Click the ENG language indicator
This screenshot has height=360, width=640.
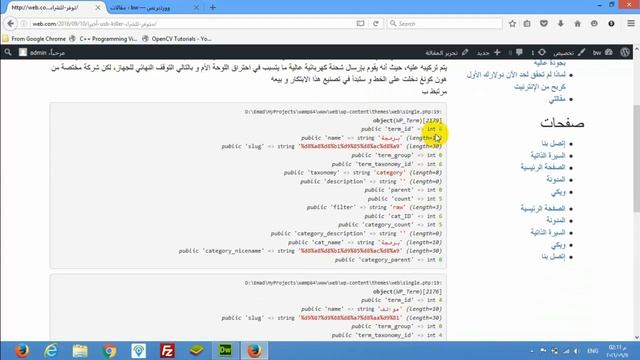click(x=593, y=351)
